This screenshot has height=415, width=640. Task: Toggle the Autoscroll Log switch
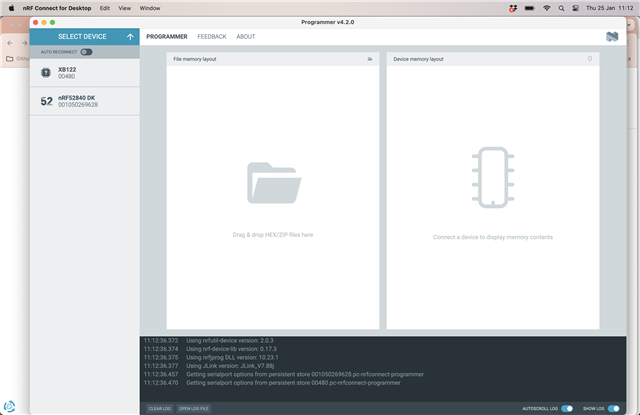pos(567,408)
